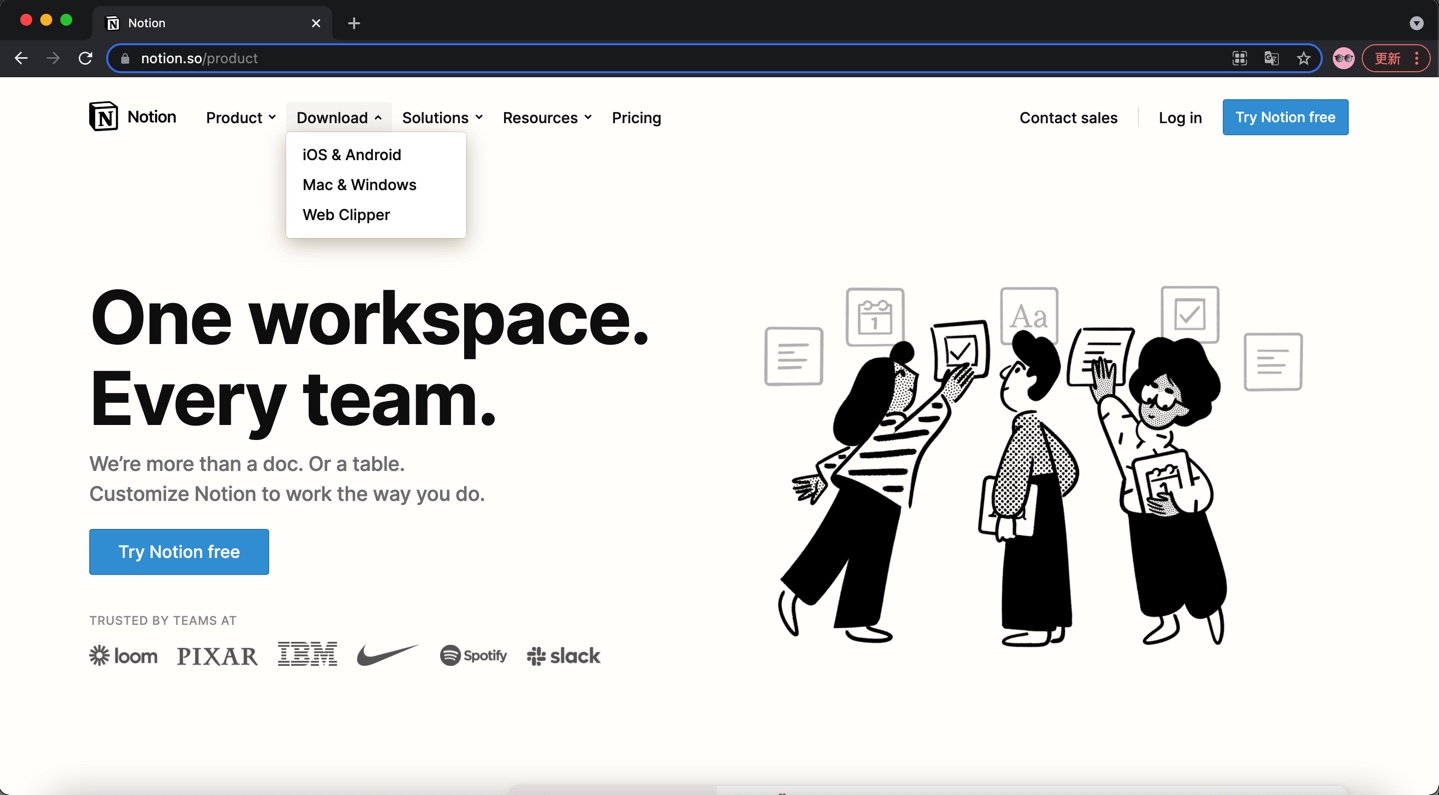The height and width of the screenshot is (795, 1439).
Task: Reload the page with the refresh icon
Action: pos(86,58)
